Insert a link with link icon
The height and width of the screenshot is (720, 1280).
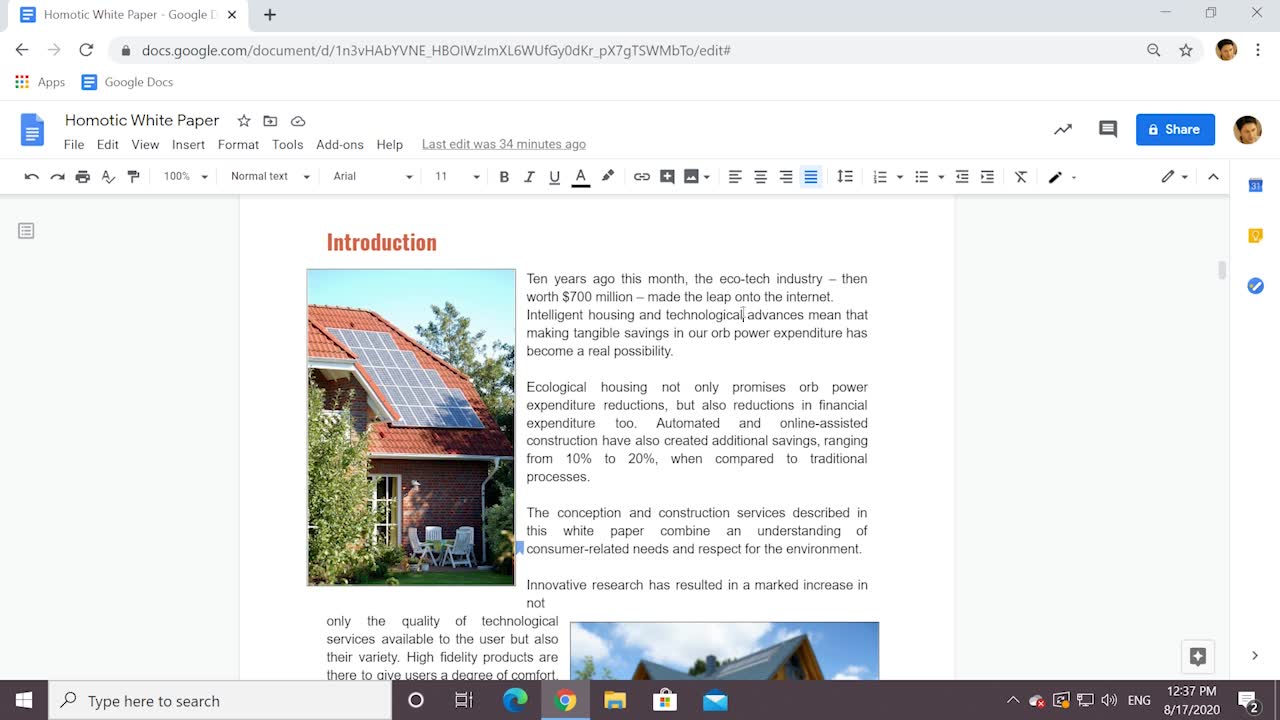click(x=642, y=177)
